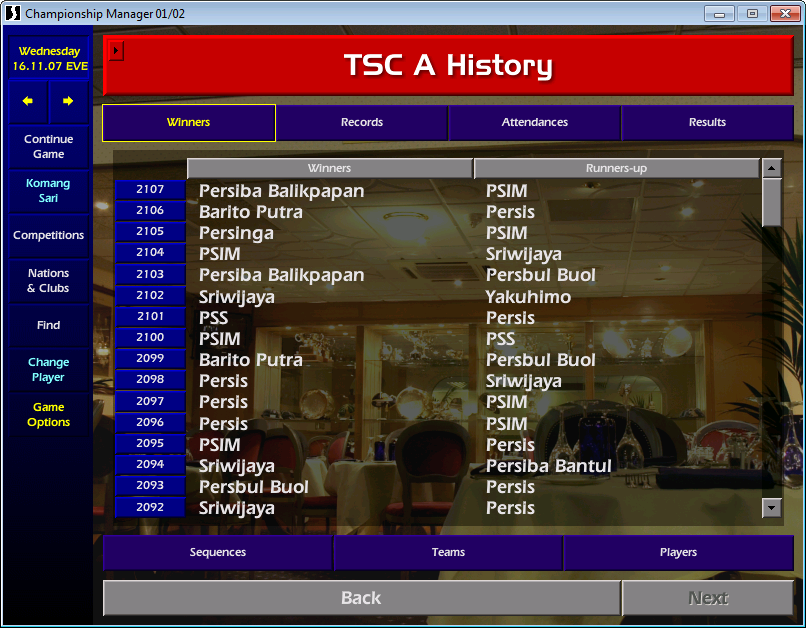Image resolution: width=806 pixels, height=628 pixels.
Task: Open the Teams tab
Action: tap(448, 552)
